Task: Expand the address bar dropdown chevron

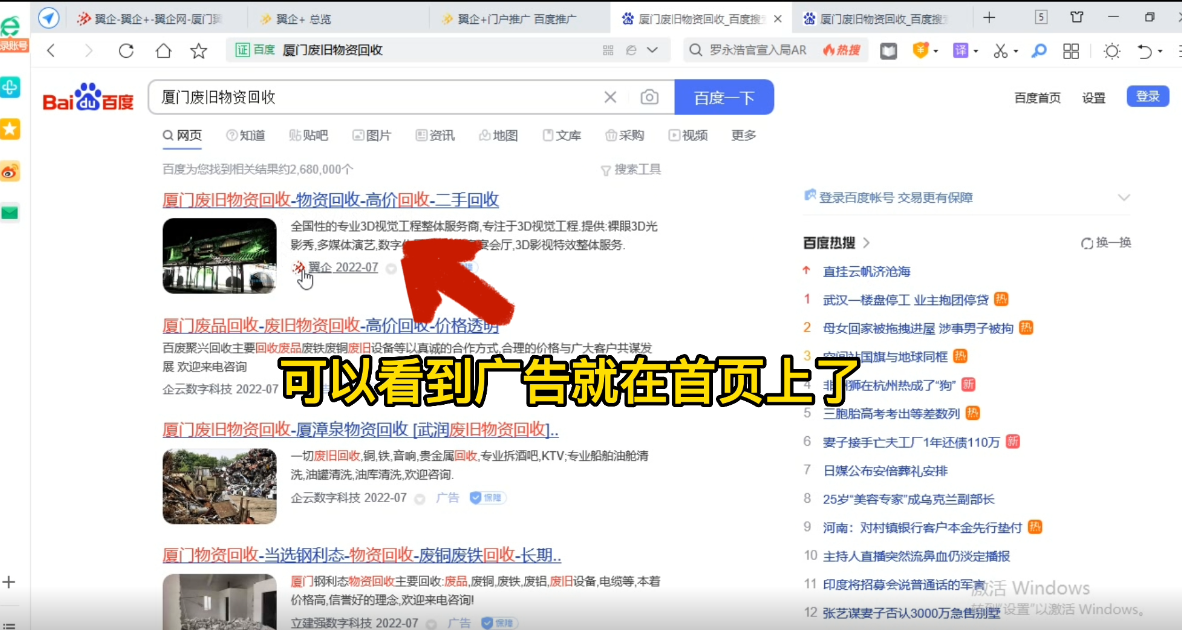Action: pos(653,50)
